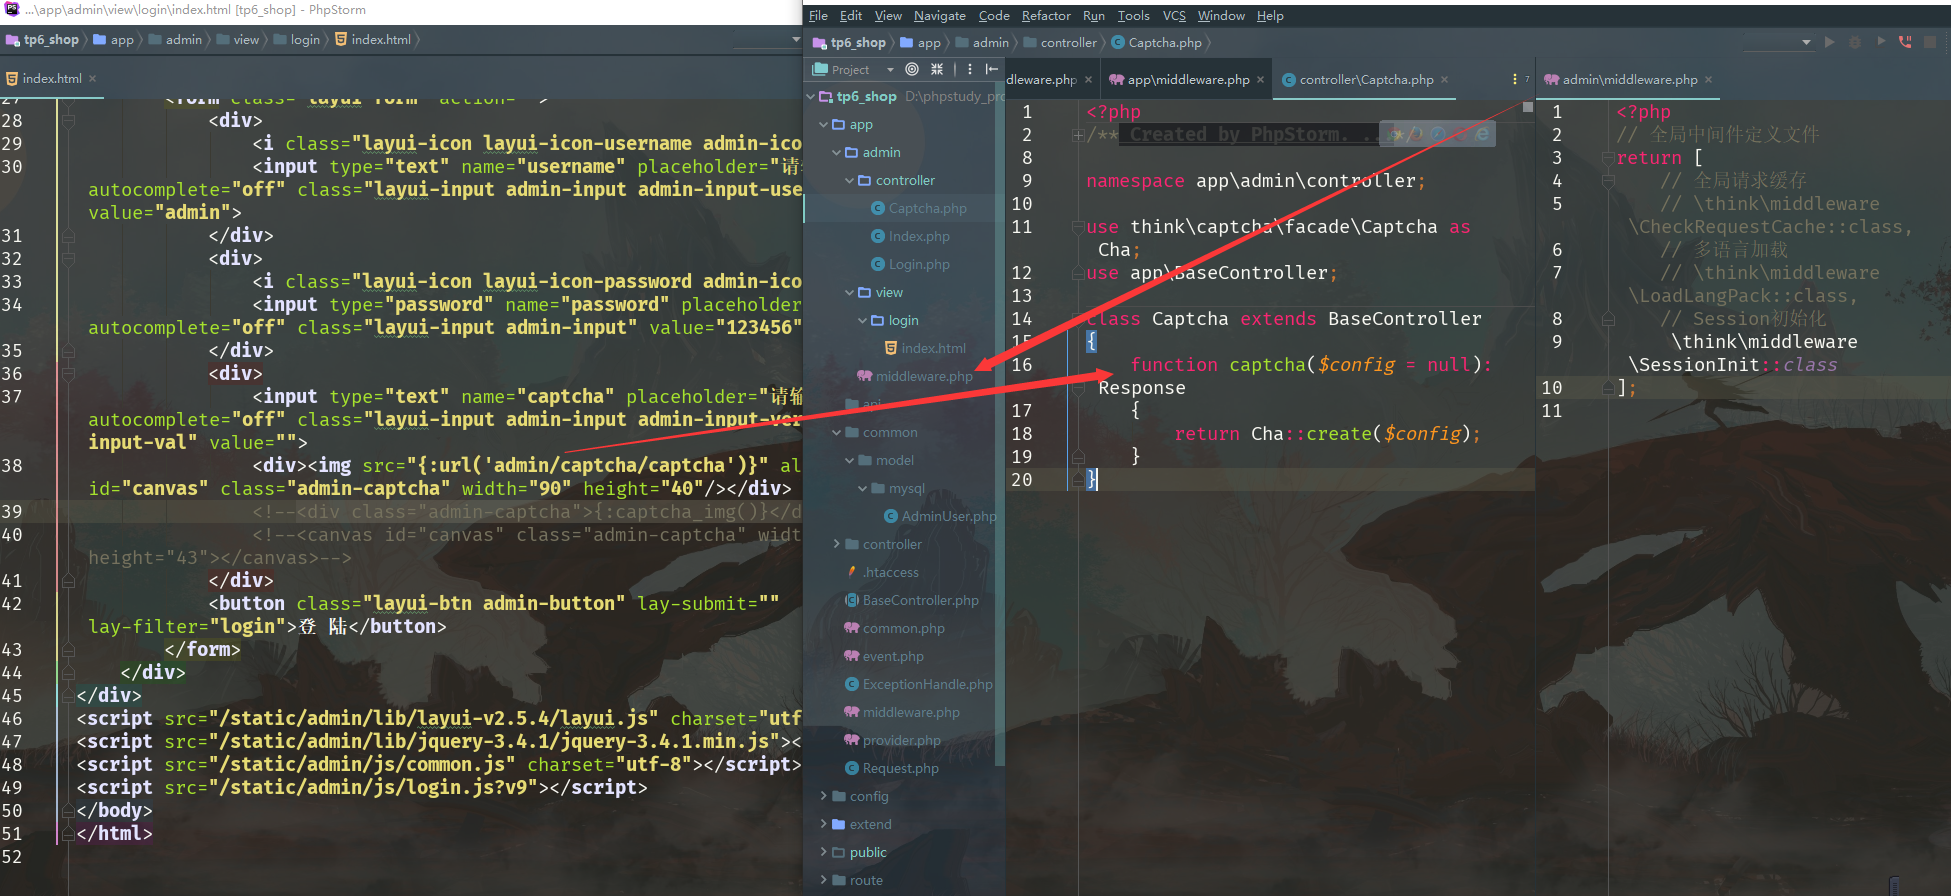1951x896 pixels.
Task: Open app-level middleware.php in tree
Action: [x=911, y=712]
